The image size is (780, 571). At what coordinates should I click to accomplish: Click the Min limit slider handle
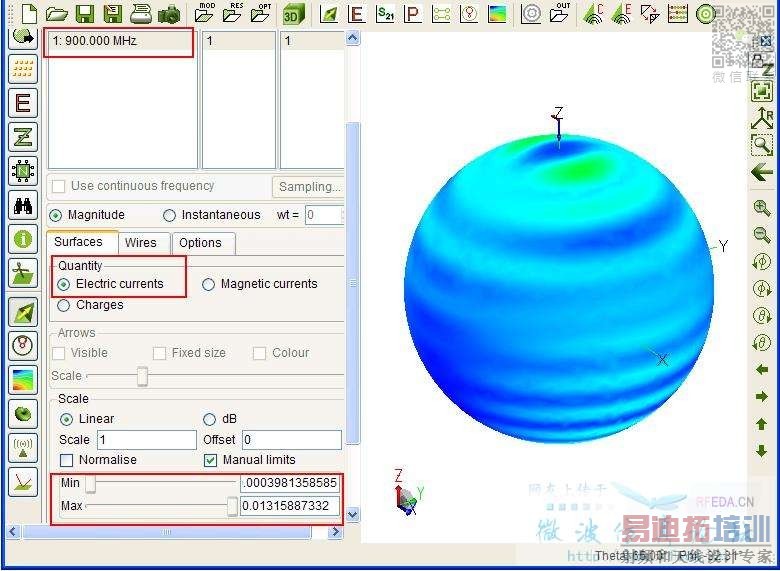(90, 483)
